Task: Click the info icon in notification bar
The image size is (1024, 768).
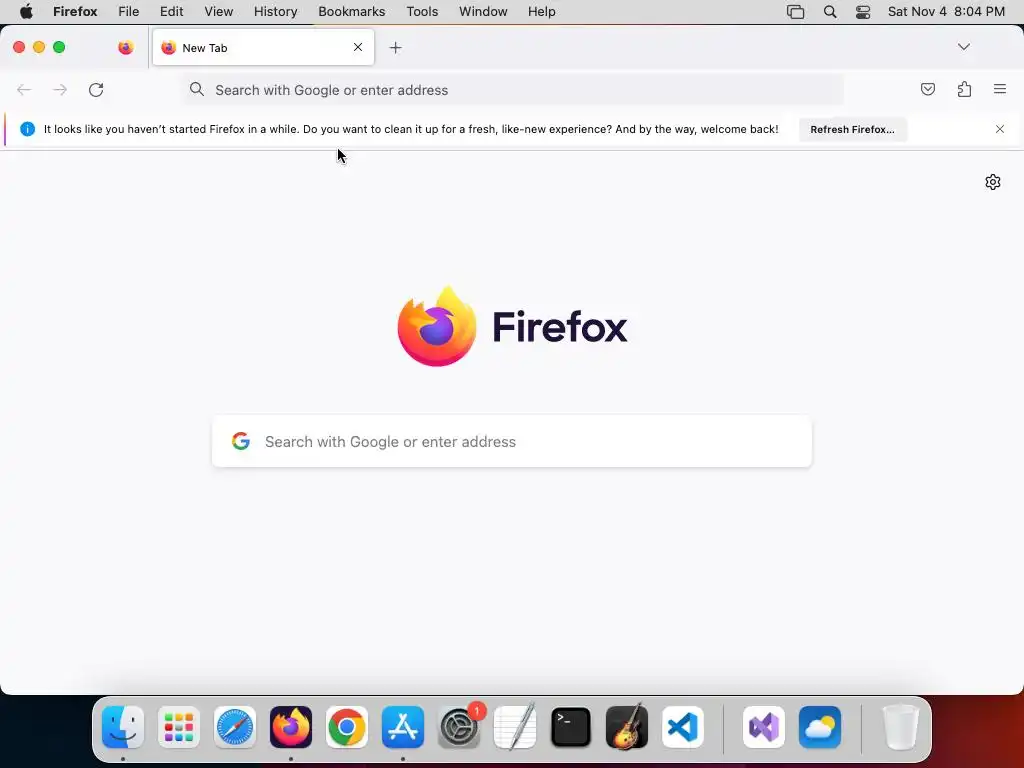Action: point(27,129)
